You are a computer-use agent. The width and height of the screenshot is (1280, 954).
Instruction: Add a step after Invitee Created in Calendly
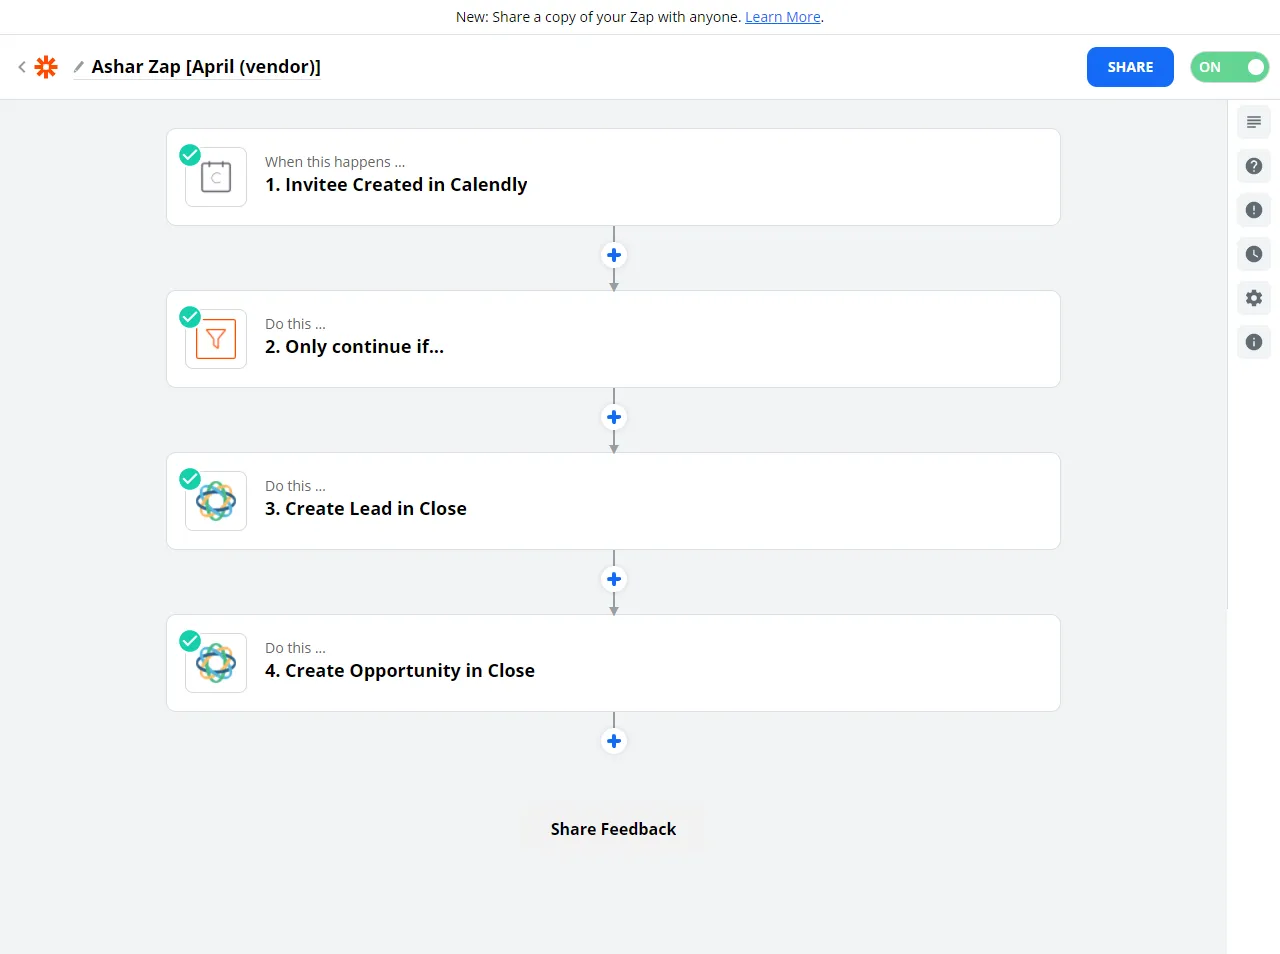pos(614,255)
